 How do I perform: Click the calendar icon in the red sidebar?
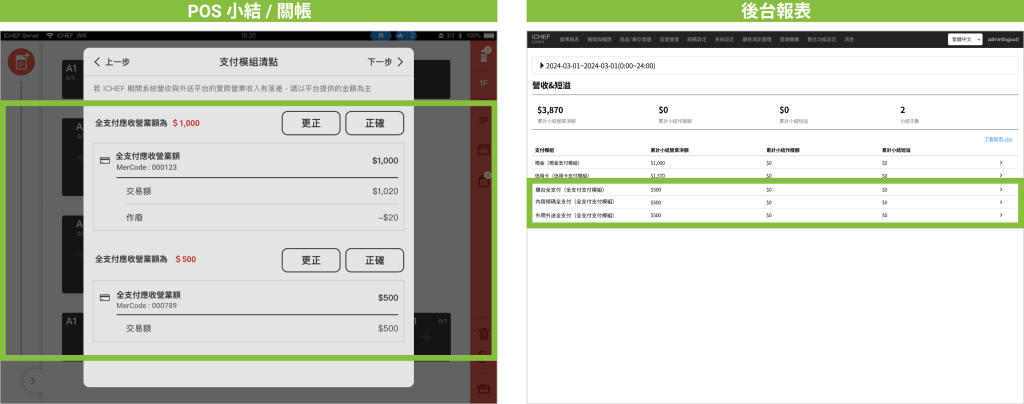click(x=483, y=150)
